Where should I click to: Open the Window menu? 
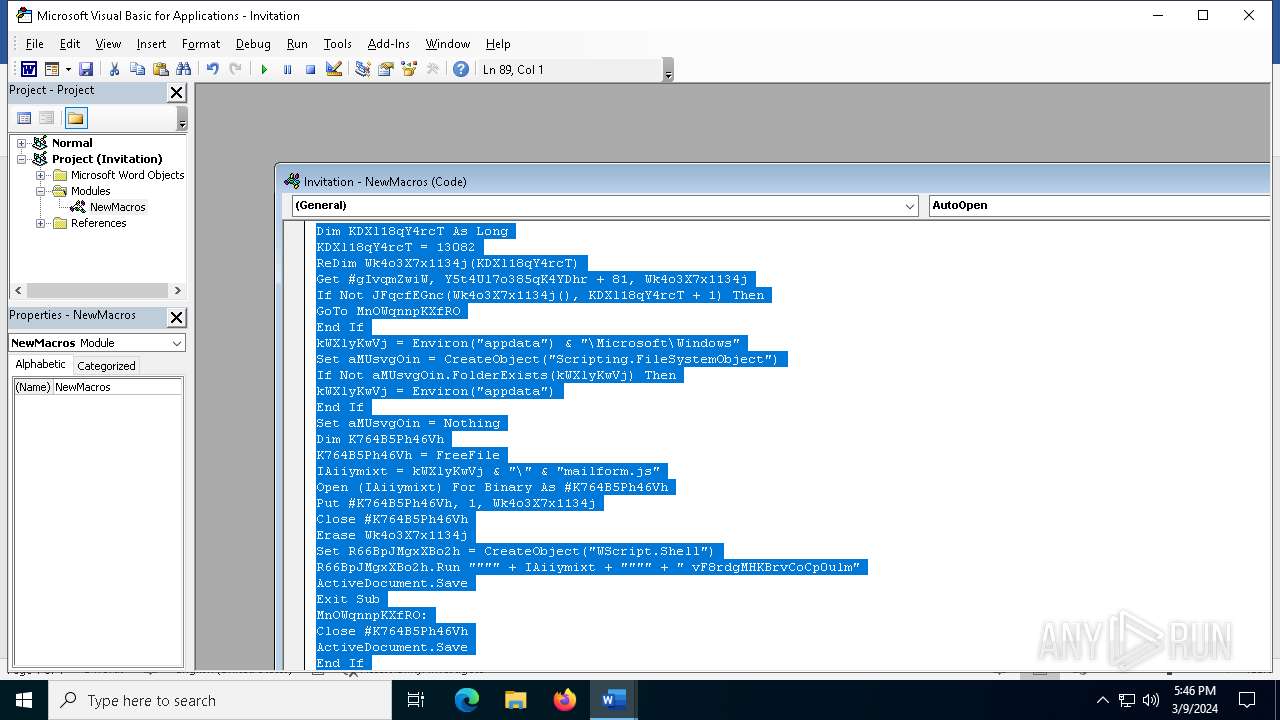click(447, 44)
